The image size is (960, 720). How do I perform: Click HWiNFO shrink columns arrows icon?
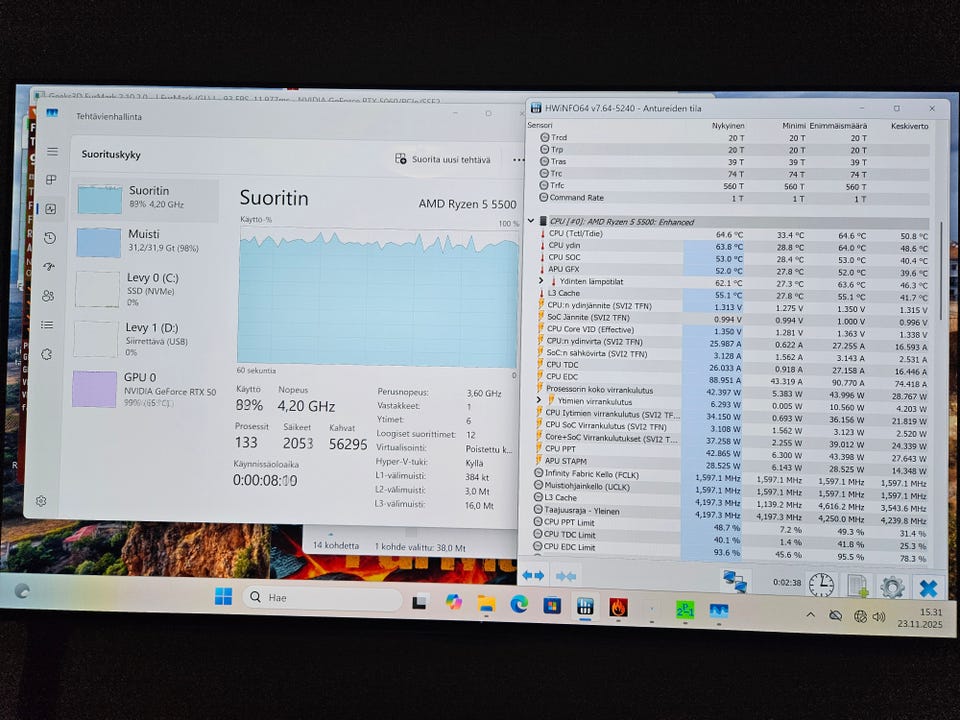coord(566,576)
